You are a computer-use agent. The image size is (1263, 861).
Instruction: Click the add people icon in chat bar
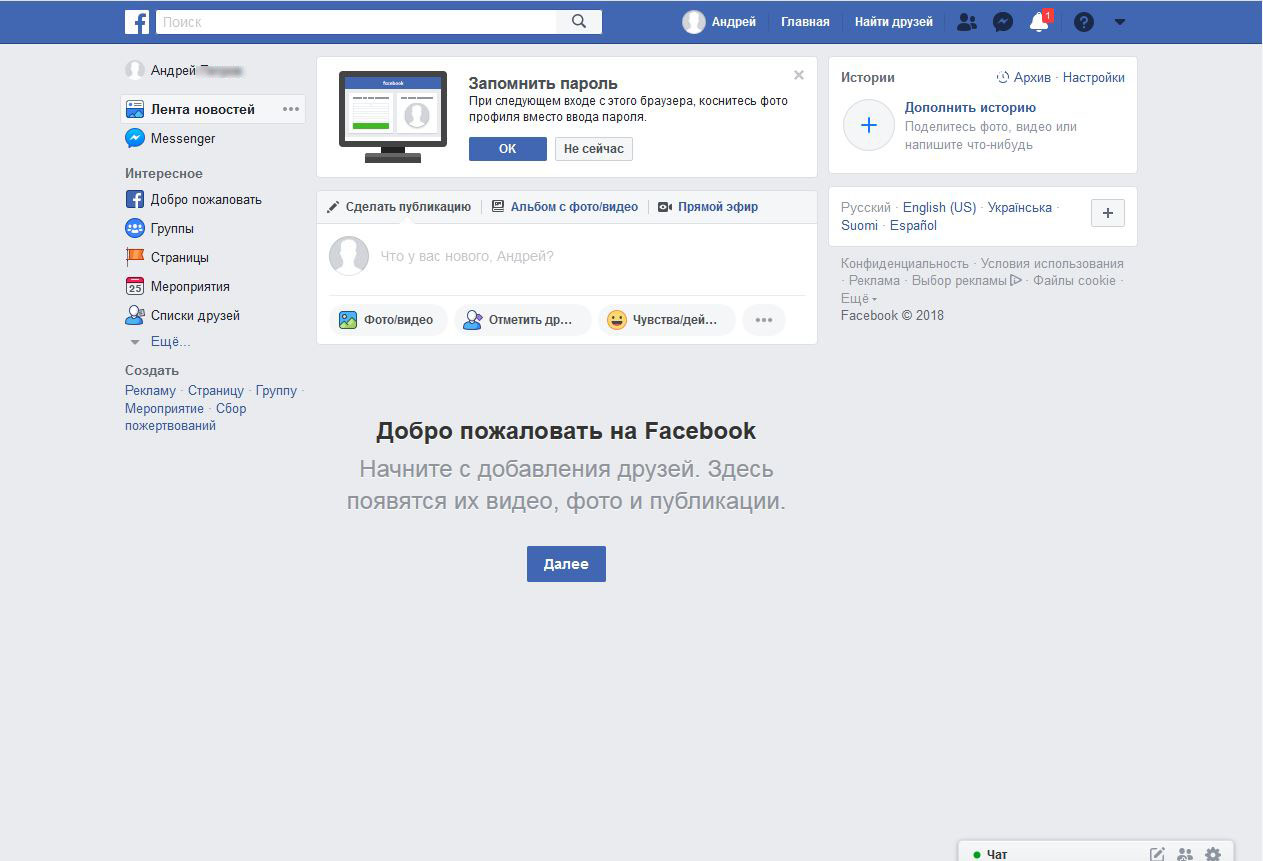[1185, 853]
